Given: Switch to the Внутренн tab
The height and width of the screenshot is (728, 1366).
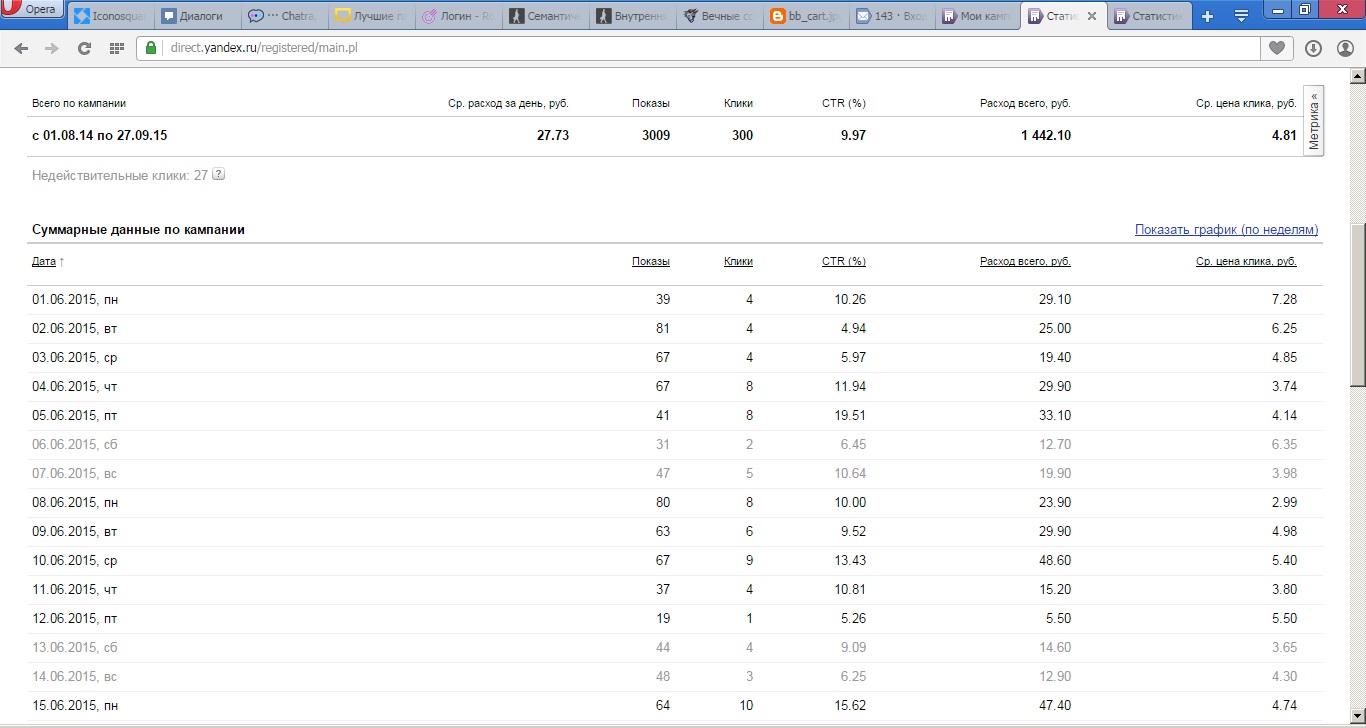Looking at the screenshot, I should click(x=631, y=17).
